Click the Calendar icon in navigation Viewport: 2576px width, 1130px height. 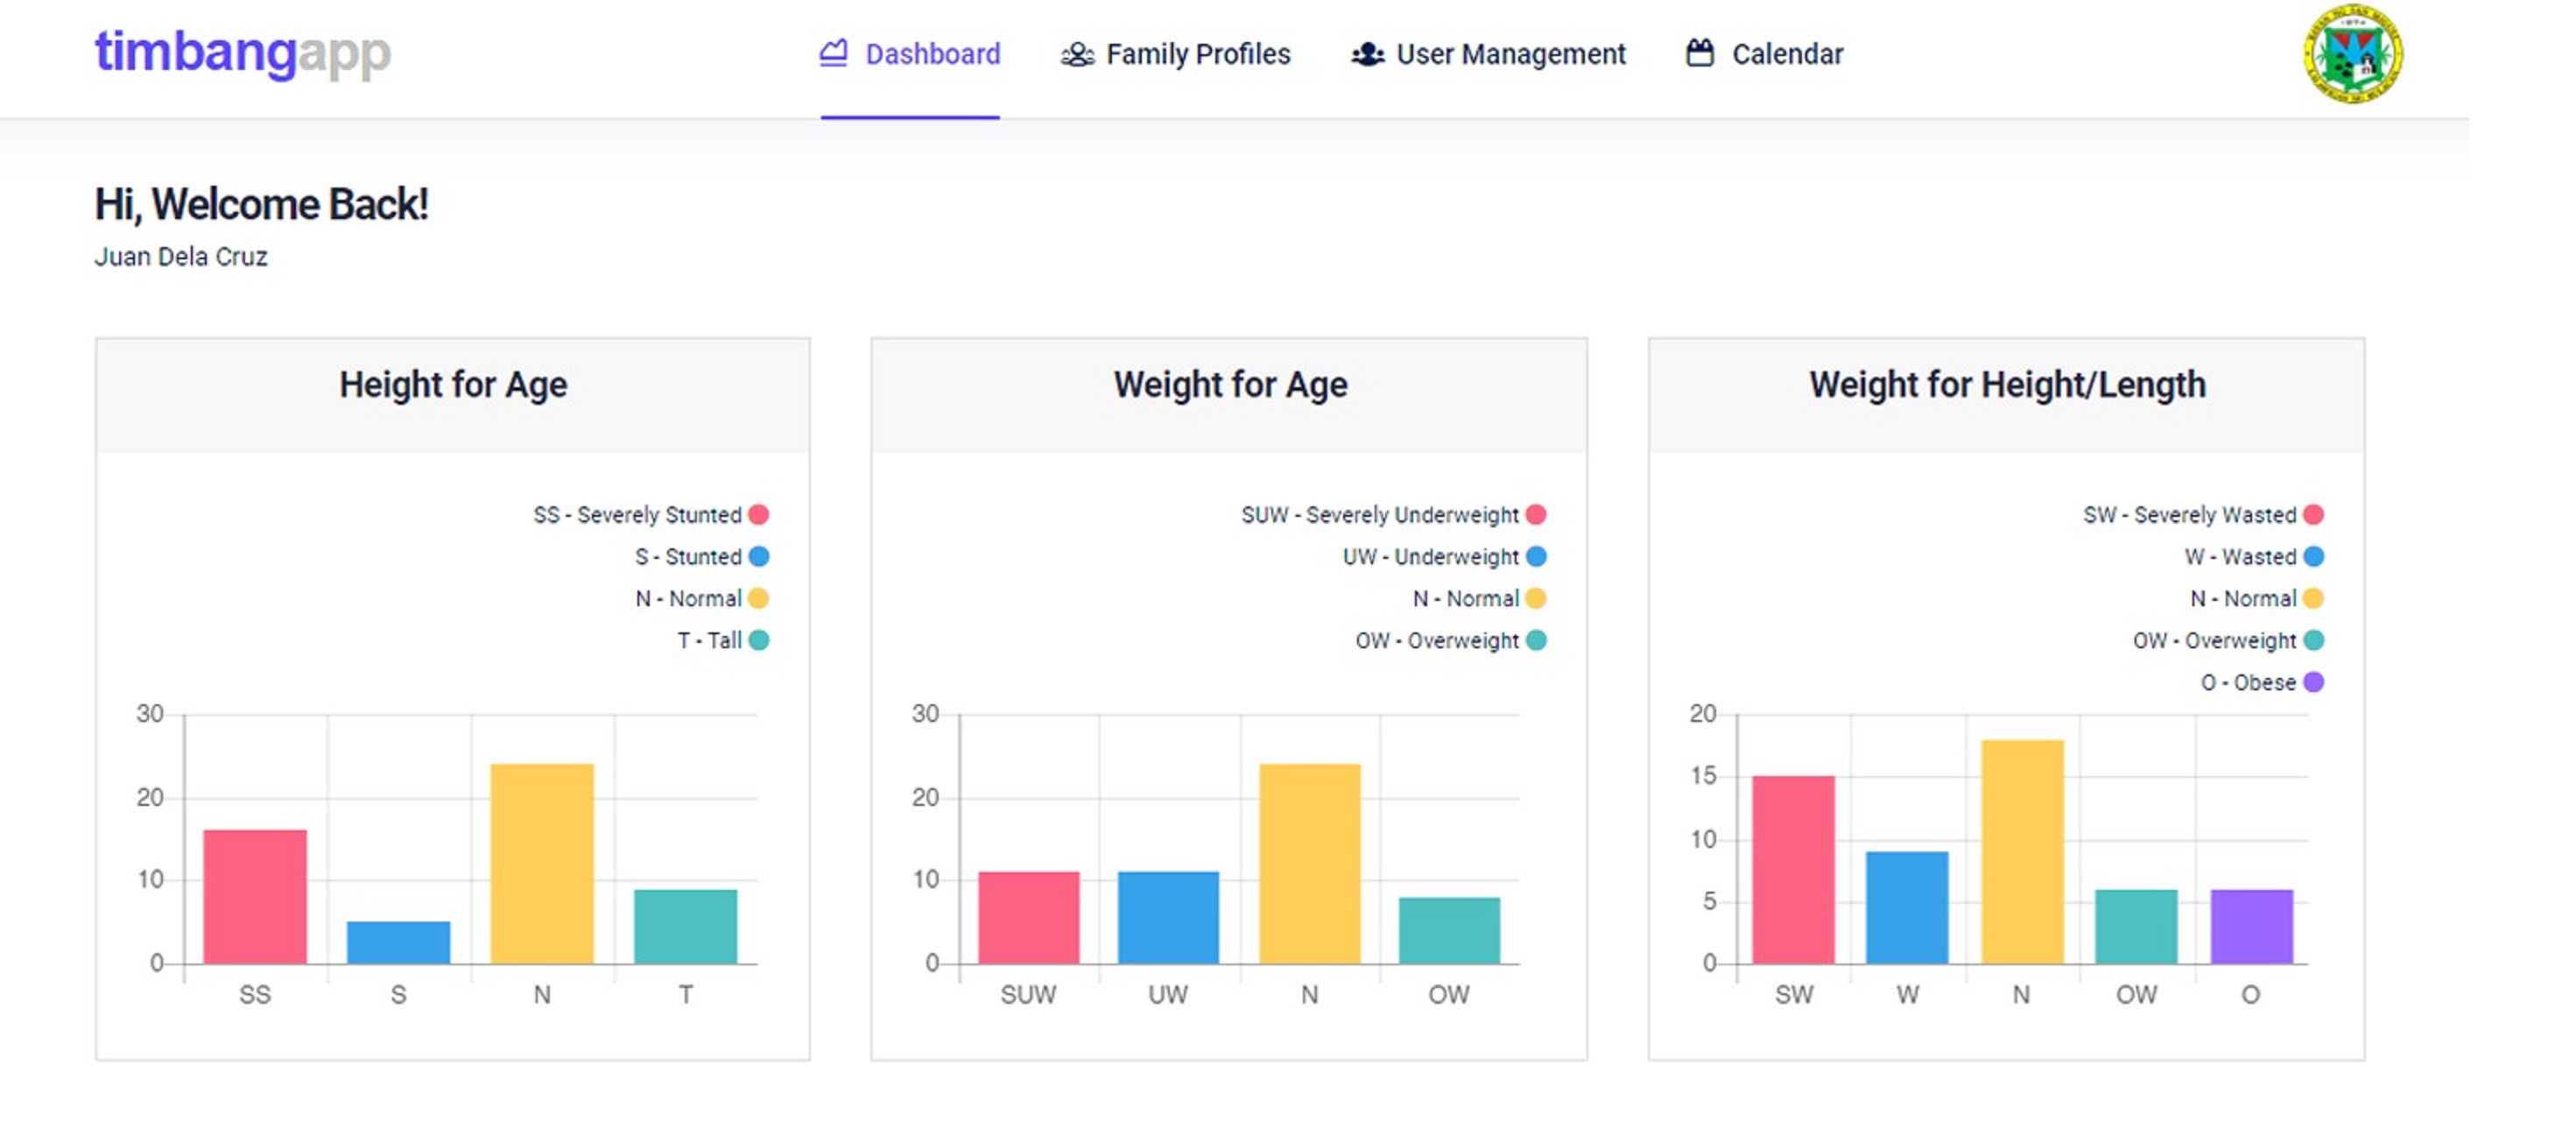(1699, 53)
